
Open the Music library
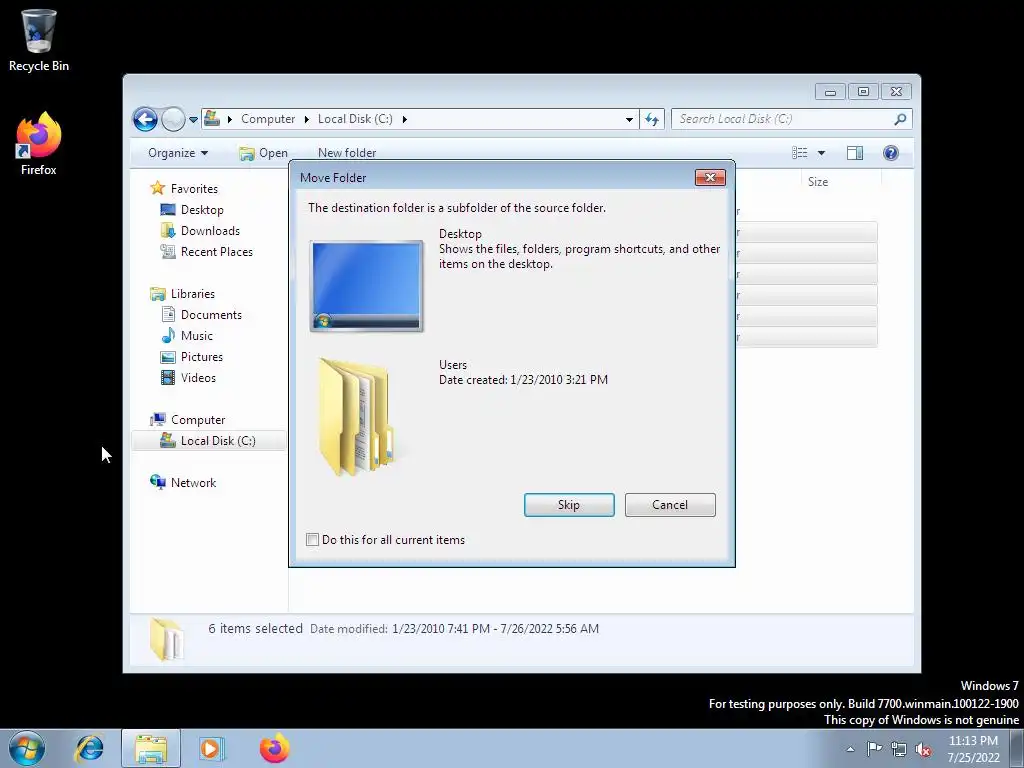point(197,336)
